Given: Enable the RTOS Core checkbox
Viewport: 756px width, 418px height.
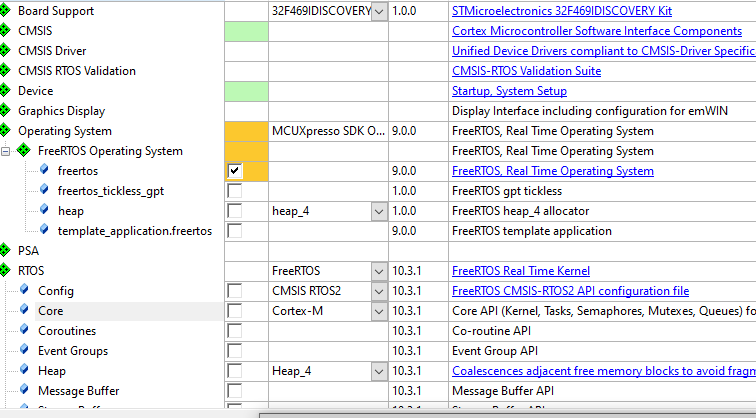Looking at the screenshot, I should [x=235, y=311].
